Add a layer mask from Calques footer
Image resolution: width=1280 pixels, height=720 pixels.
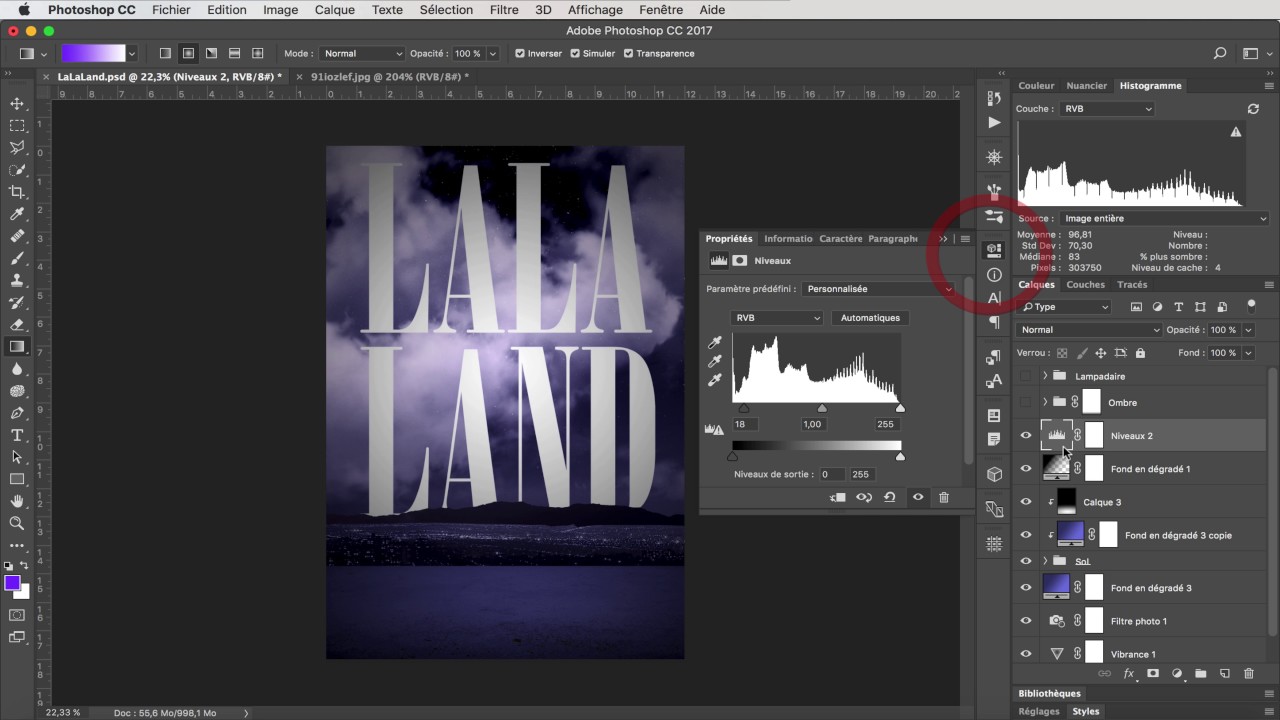pyautogui.click(x=1153, y=674)
